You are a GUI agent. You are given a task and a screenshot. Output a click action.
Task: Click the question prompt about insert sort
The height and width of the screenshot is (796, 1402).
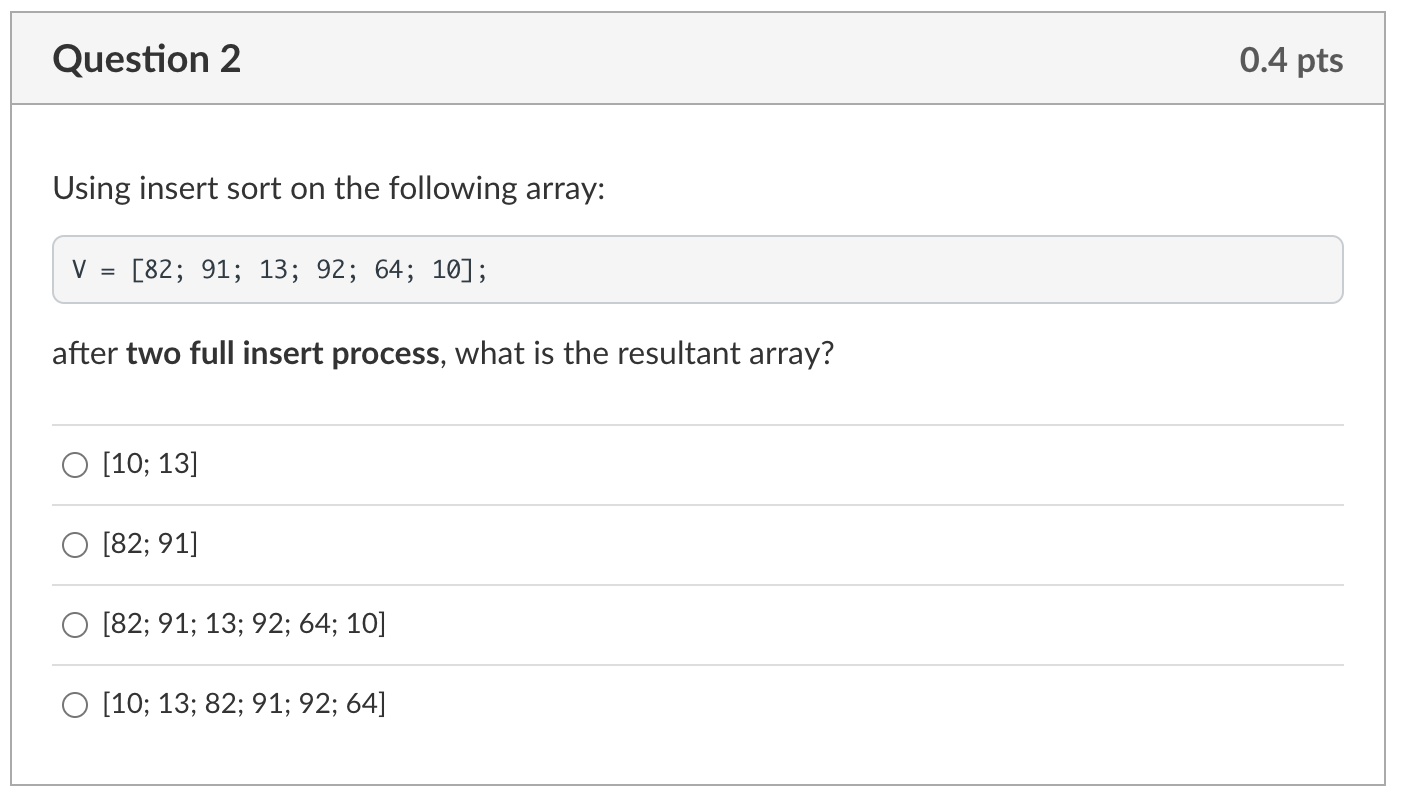point(330,187)
